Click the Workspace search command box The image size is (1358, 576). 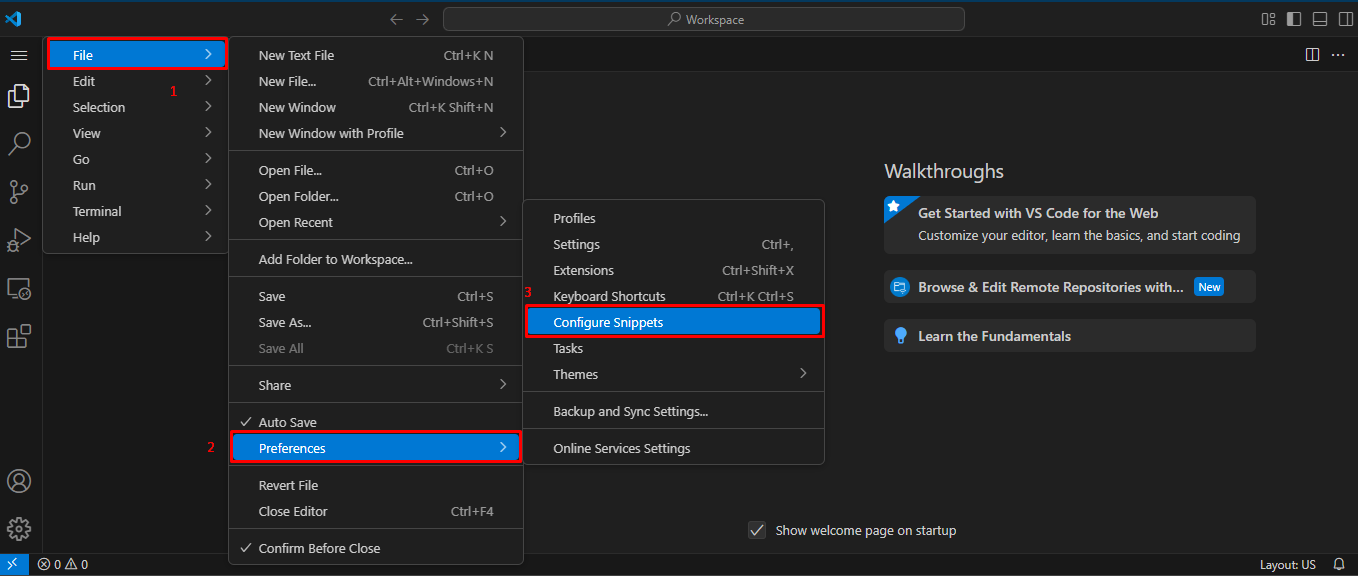704,19
